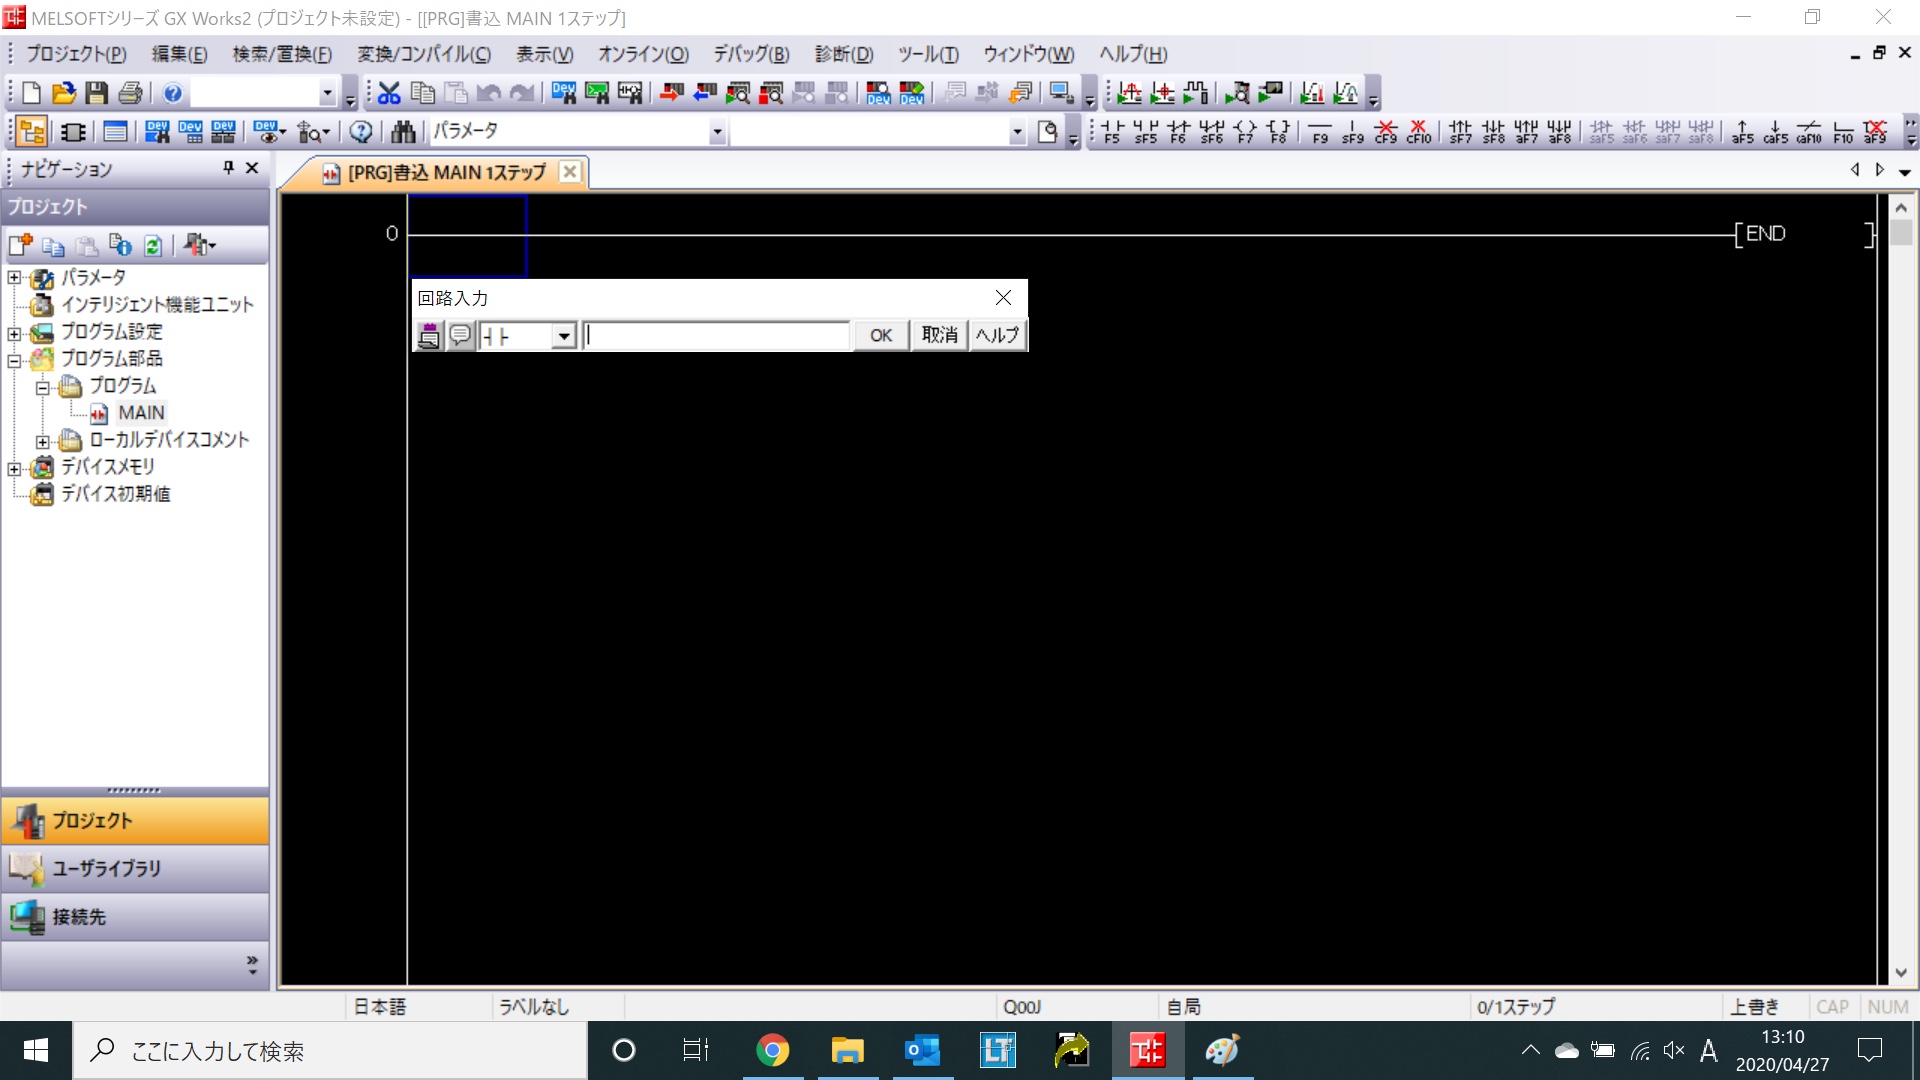Image resolution: width=1920 pixels, height=1080 pixels.
Task: Pin the Navigation panel
Action: tap(228, 168)
